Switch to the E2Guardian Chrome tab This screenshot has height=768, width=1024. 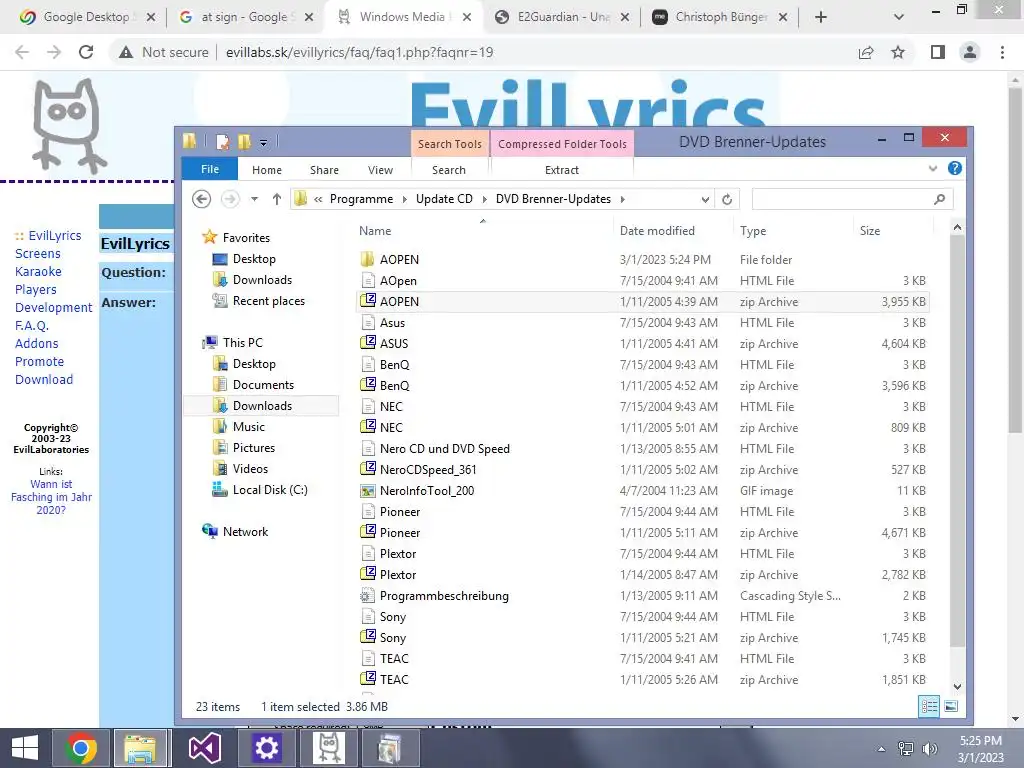coord(563,17)
